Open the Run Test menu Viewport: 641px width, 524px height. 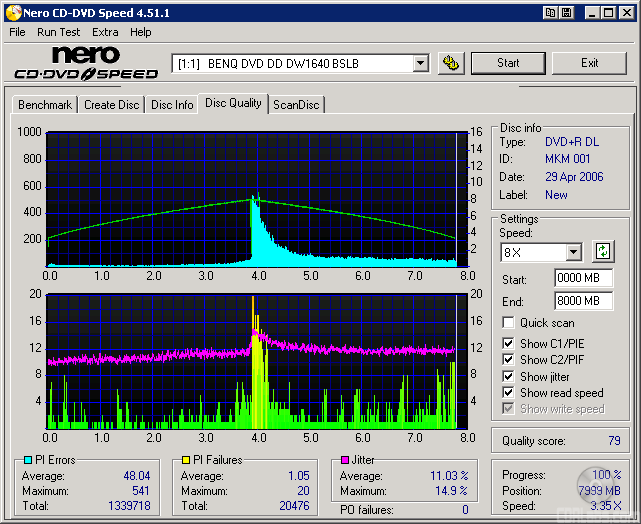(x=58, y=32)
